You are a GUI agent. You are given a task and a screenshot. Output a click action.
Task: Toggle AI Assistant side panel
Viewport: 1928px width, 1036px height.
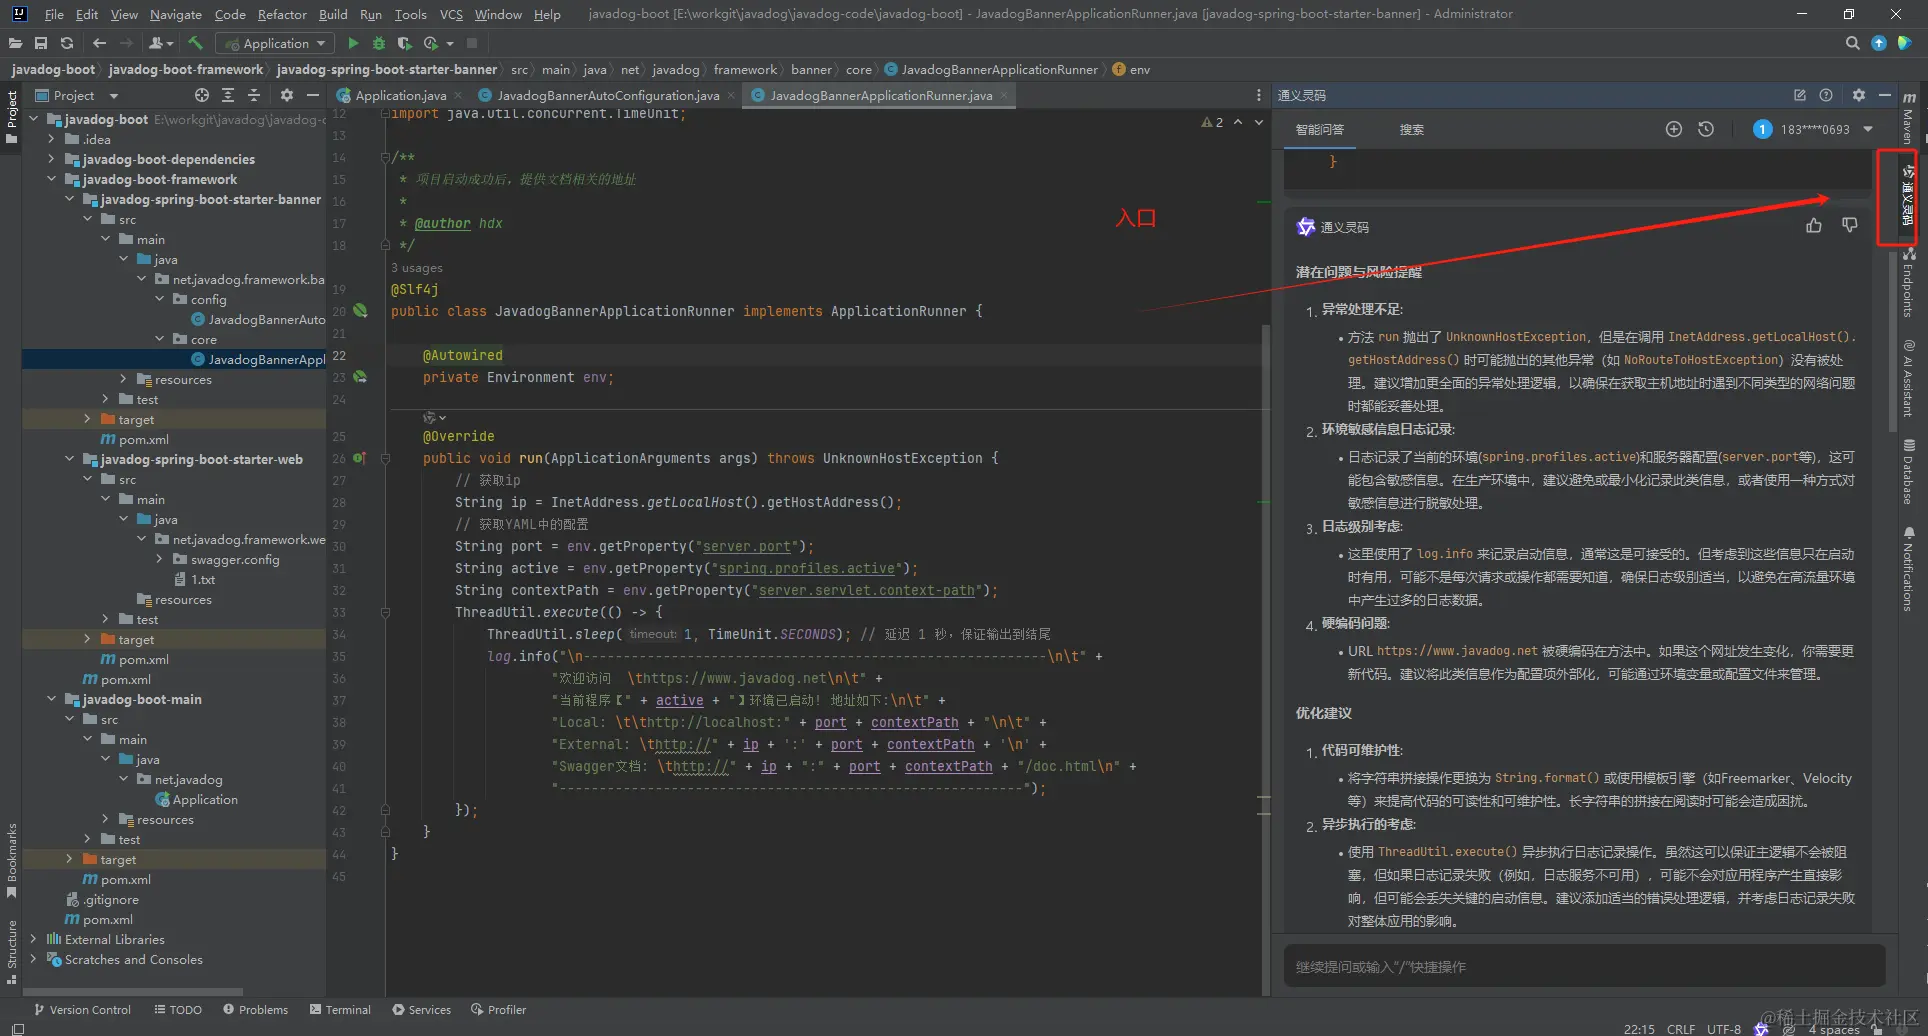point(1908,378)
